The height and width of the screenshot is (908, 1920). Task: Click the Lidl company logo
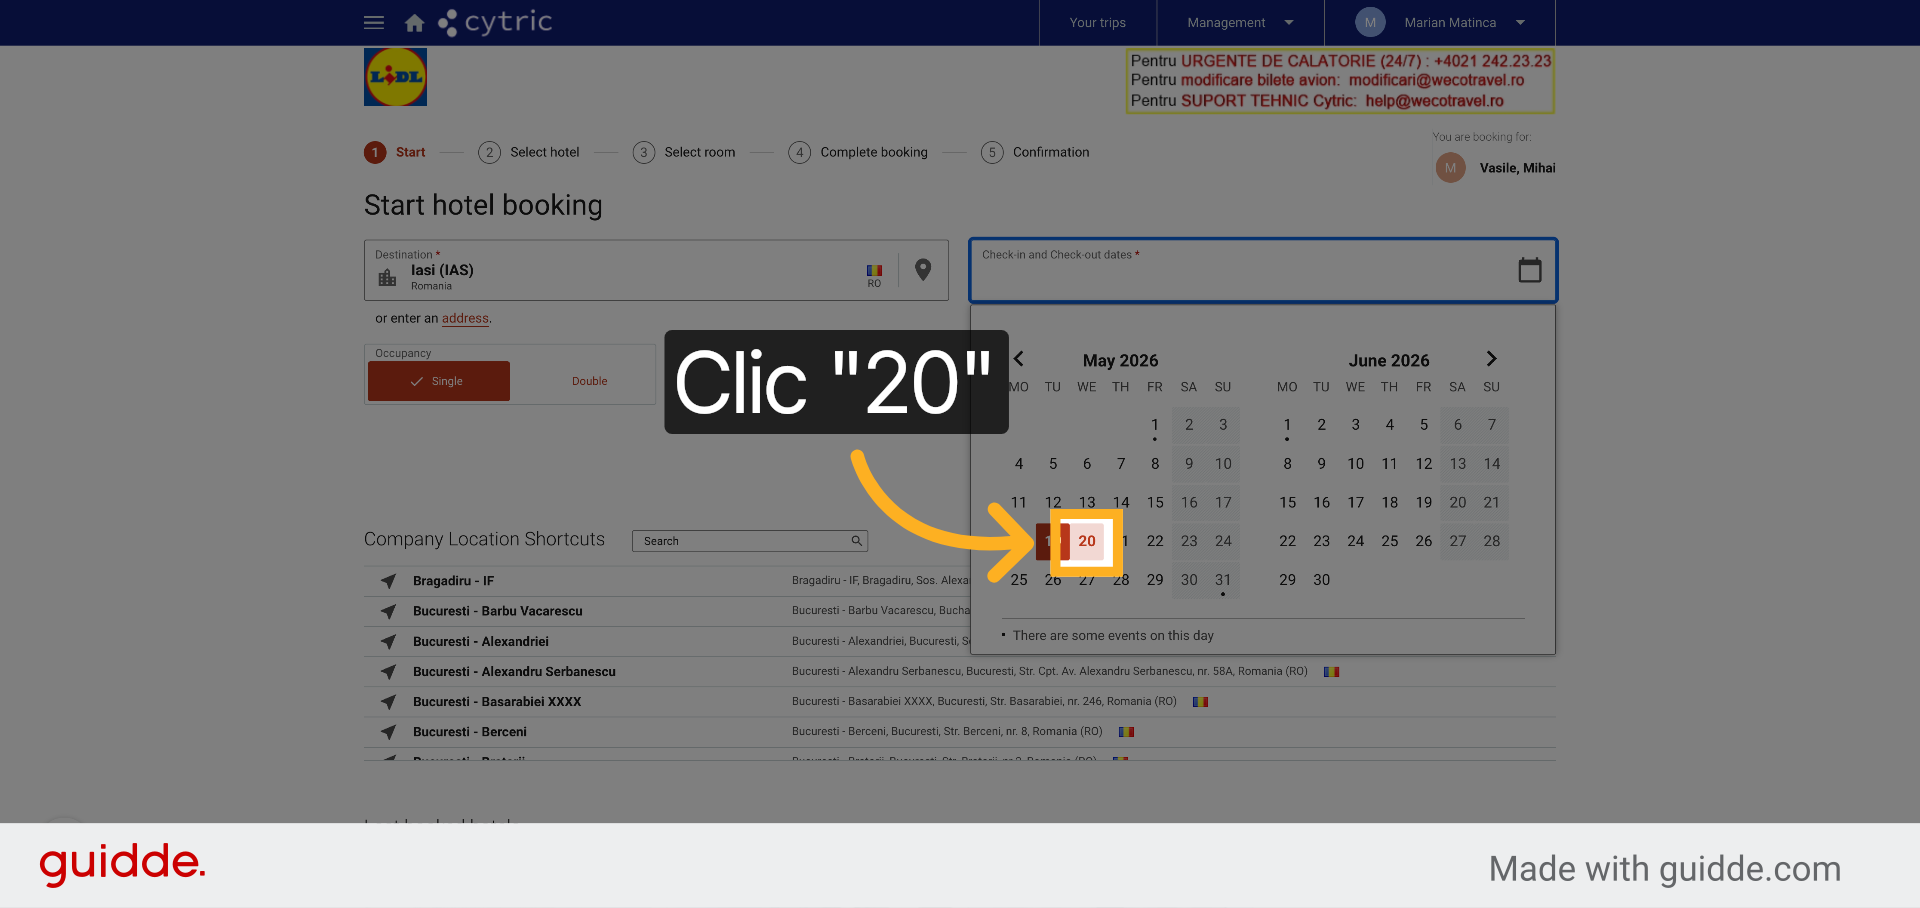pos(395,77)
